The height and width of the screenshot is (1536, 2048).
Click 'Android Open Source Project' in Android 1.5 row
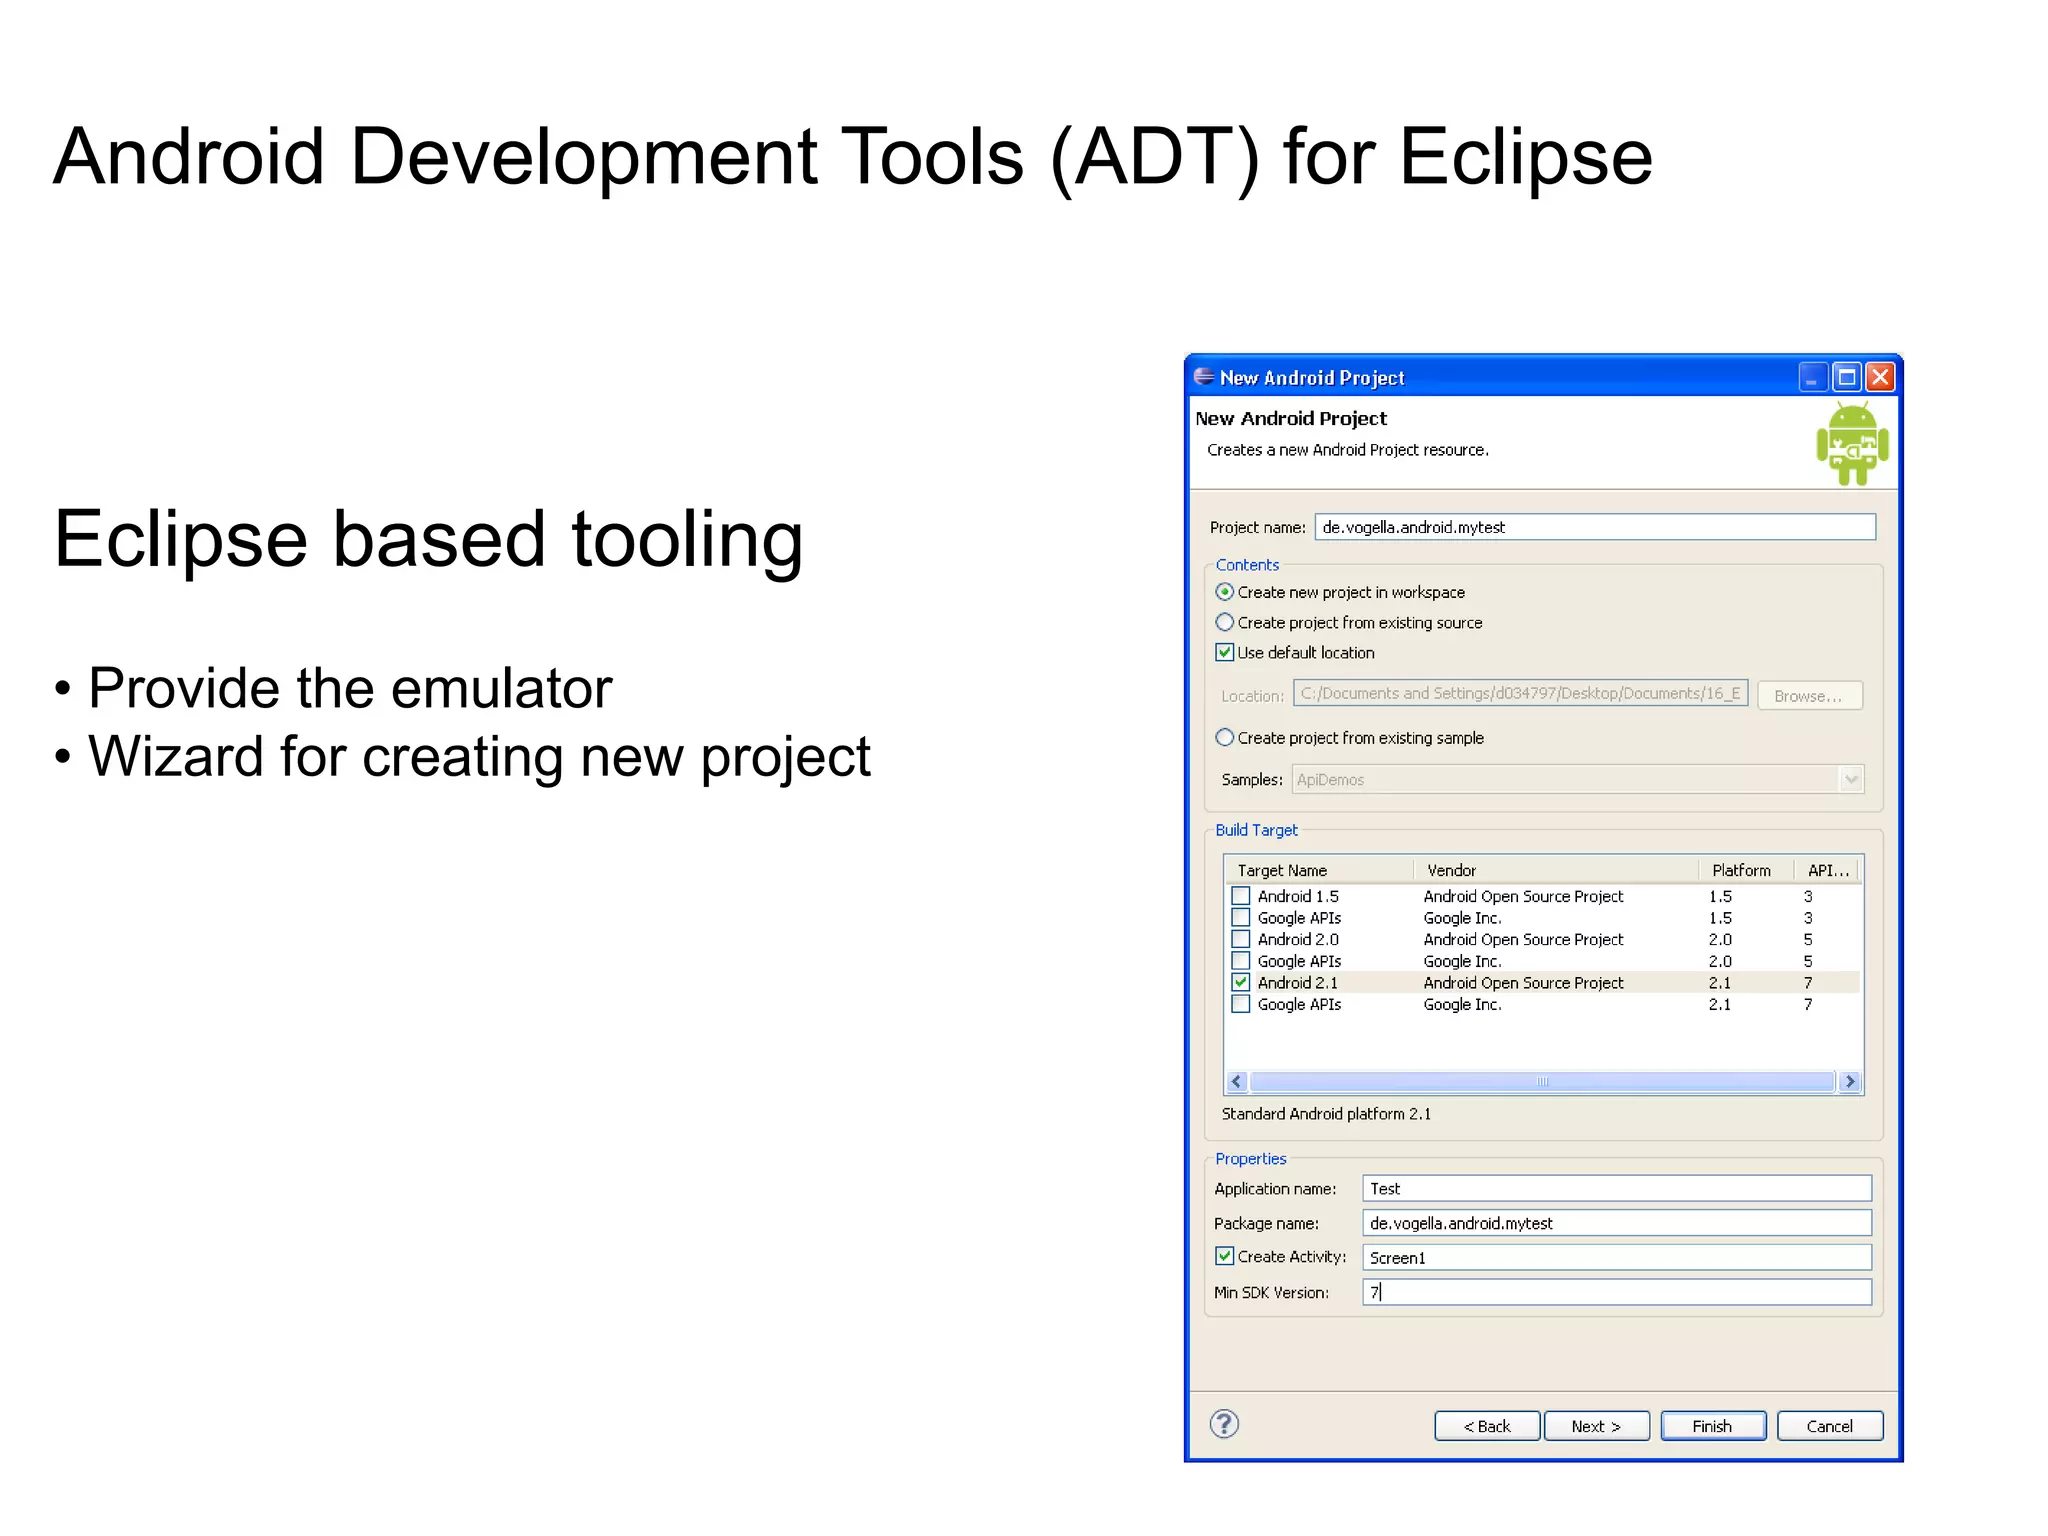(1523, 896)
